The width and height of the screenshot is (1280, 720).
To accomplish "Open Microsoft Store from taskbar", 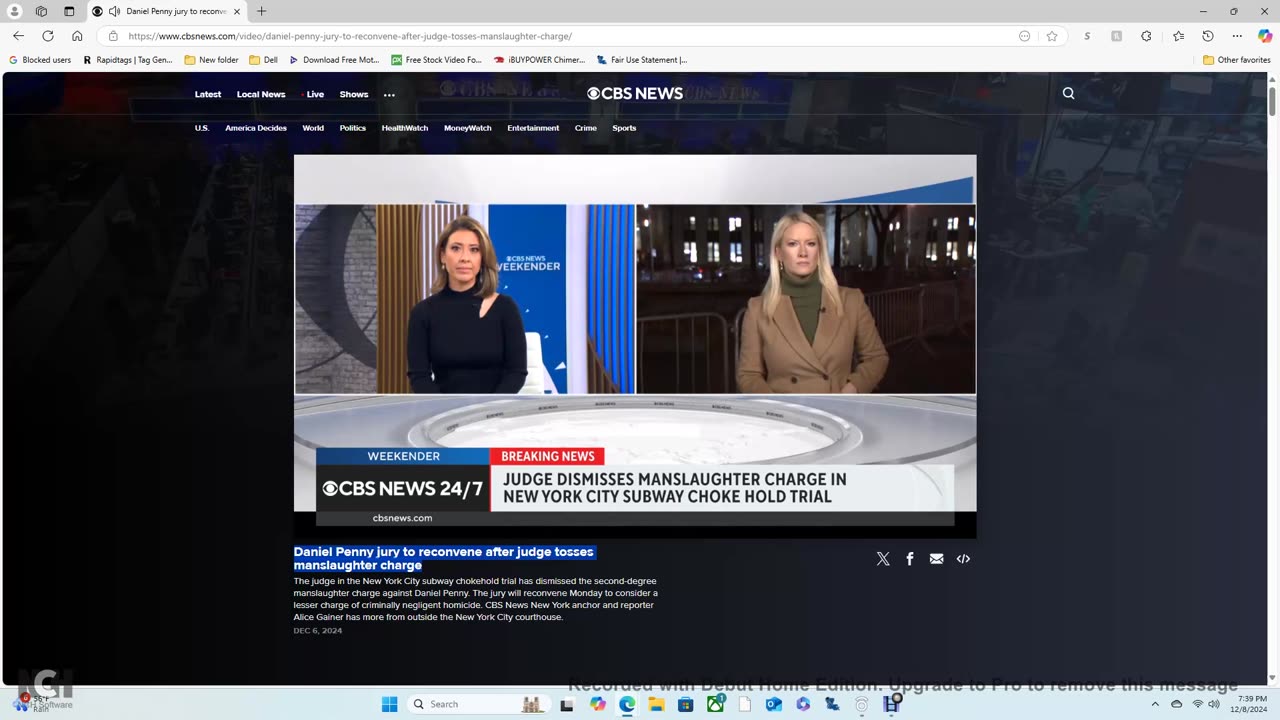I will (x=685, y=704).
